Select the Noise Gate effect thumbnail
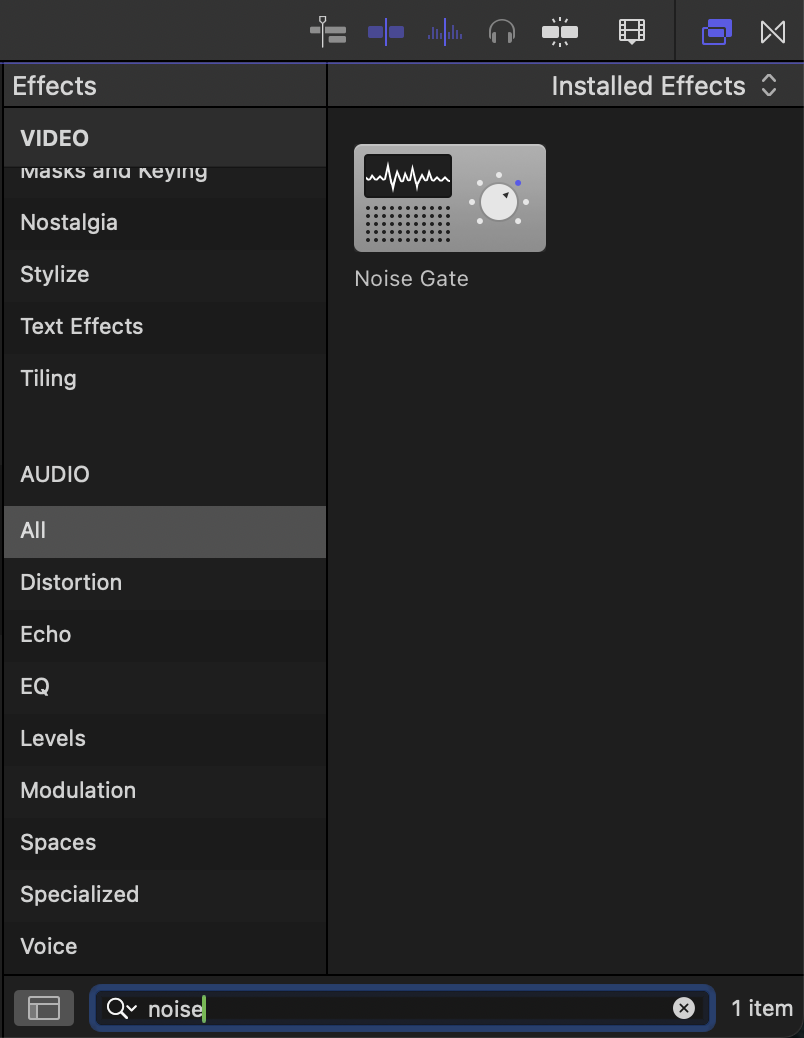 (450, 198)
